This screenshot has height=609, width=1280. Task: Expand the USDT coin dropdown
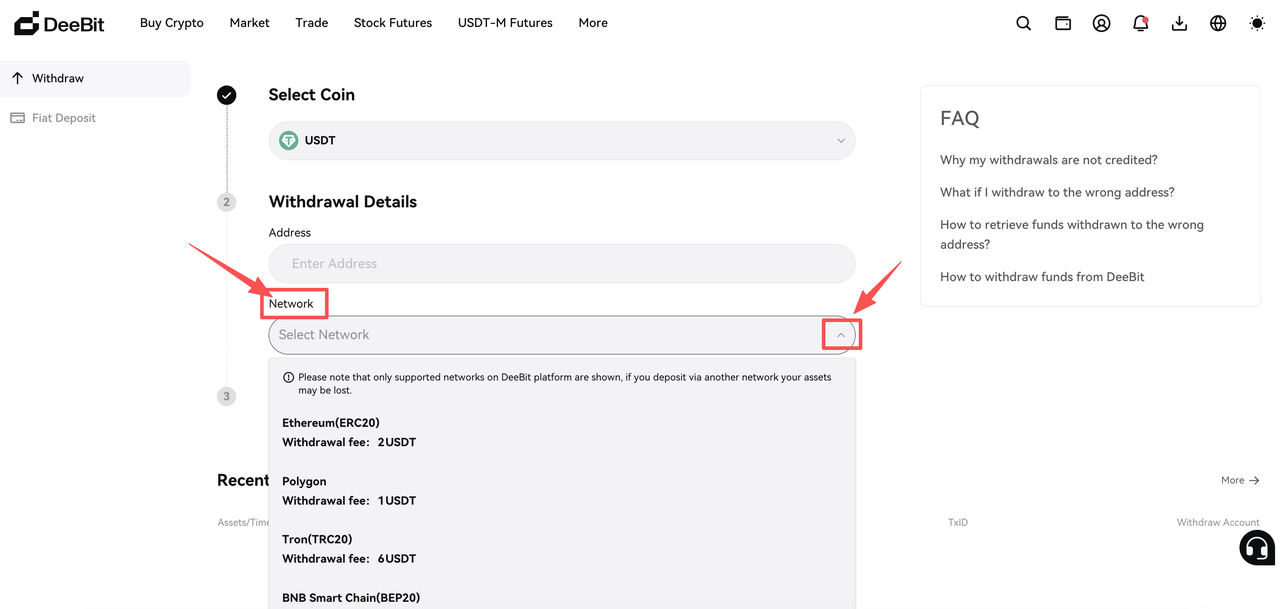point(562,141)
